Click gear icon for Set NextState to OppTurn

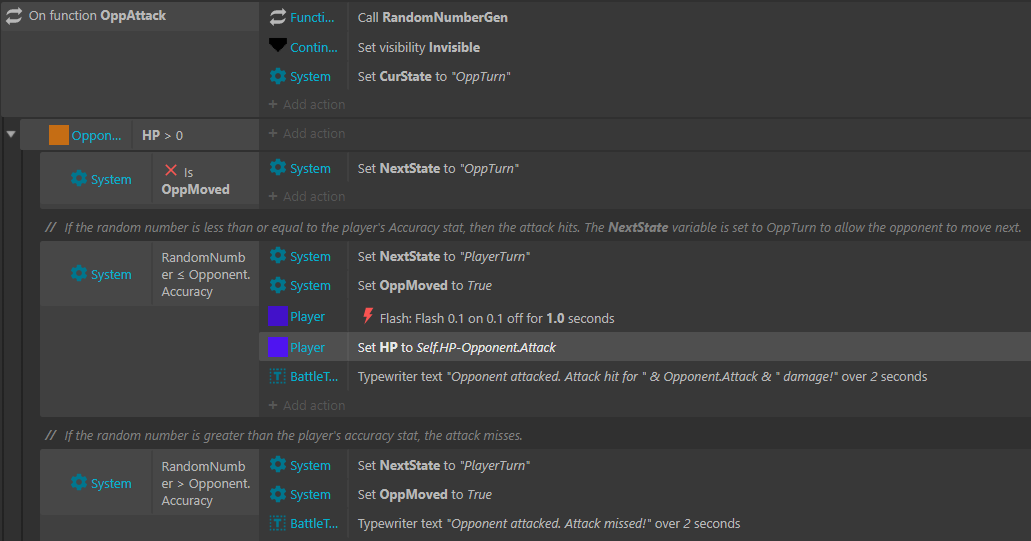point(277,168)
